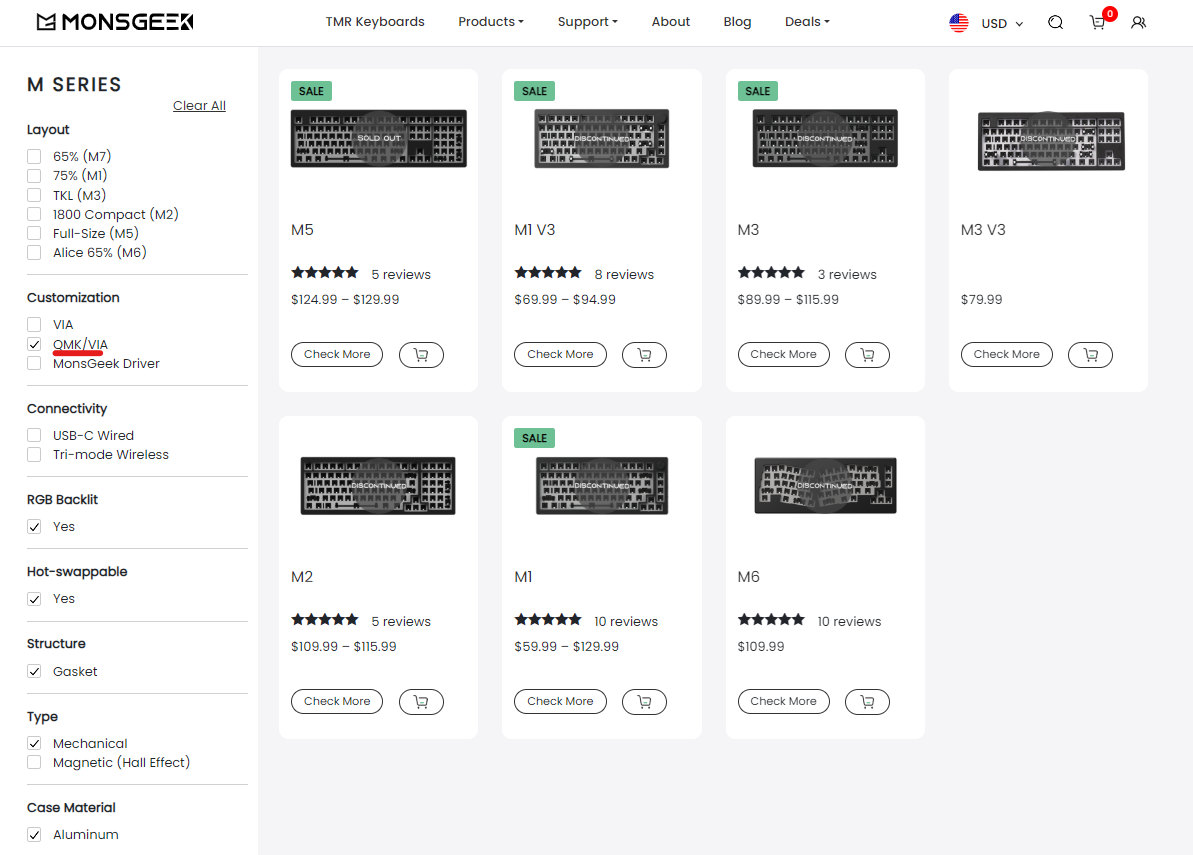Screen dimensions: 1193x855
Task: Open the USD currency selector
Action: [986, 23]
